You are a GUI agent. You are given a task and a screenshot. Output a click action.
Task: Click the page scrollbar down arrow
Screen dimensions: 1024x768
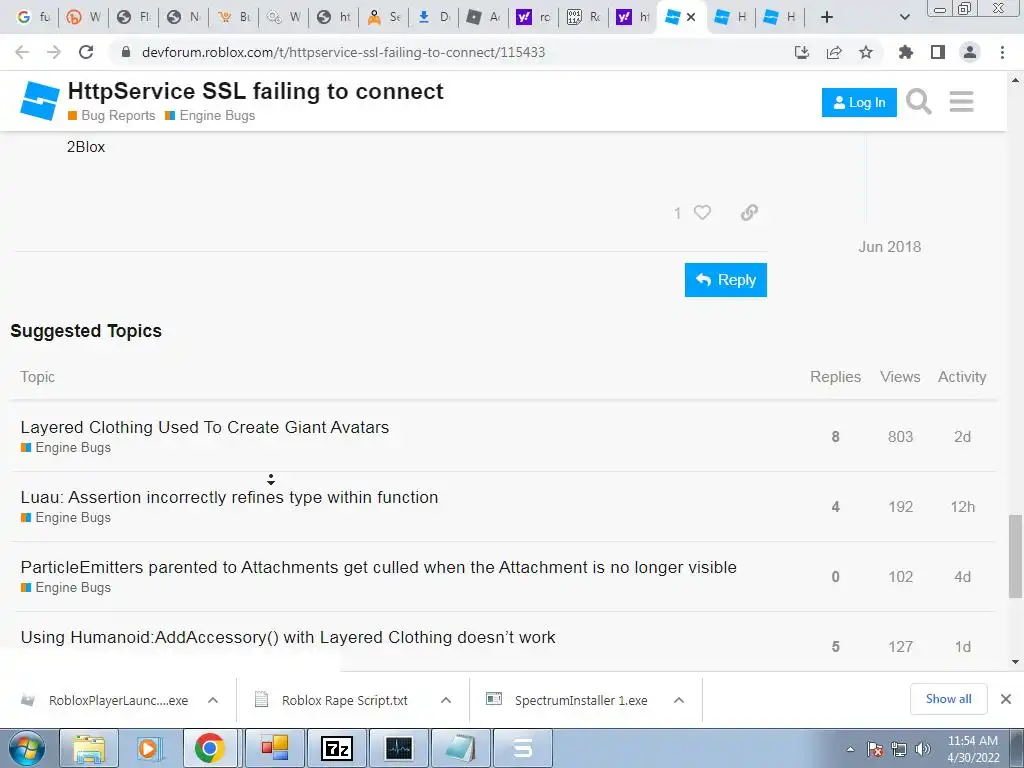pyautogui.click(x=1015, y=662)
